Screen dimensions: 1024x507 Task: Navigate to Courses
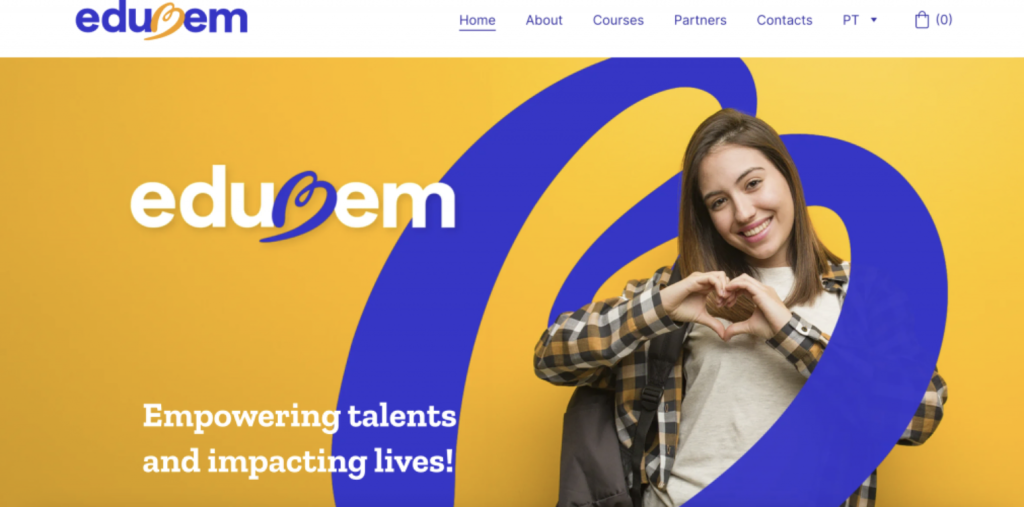pos(618,20)
